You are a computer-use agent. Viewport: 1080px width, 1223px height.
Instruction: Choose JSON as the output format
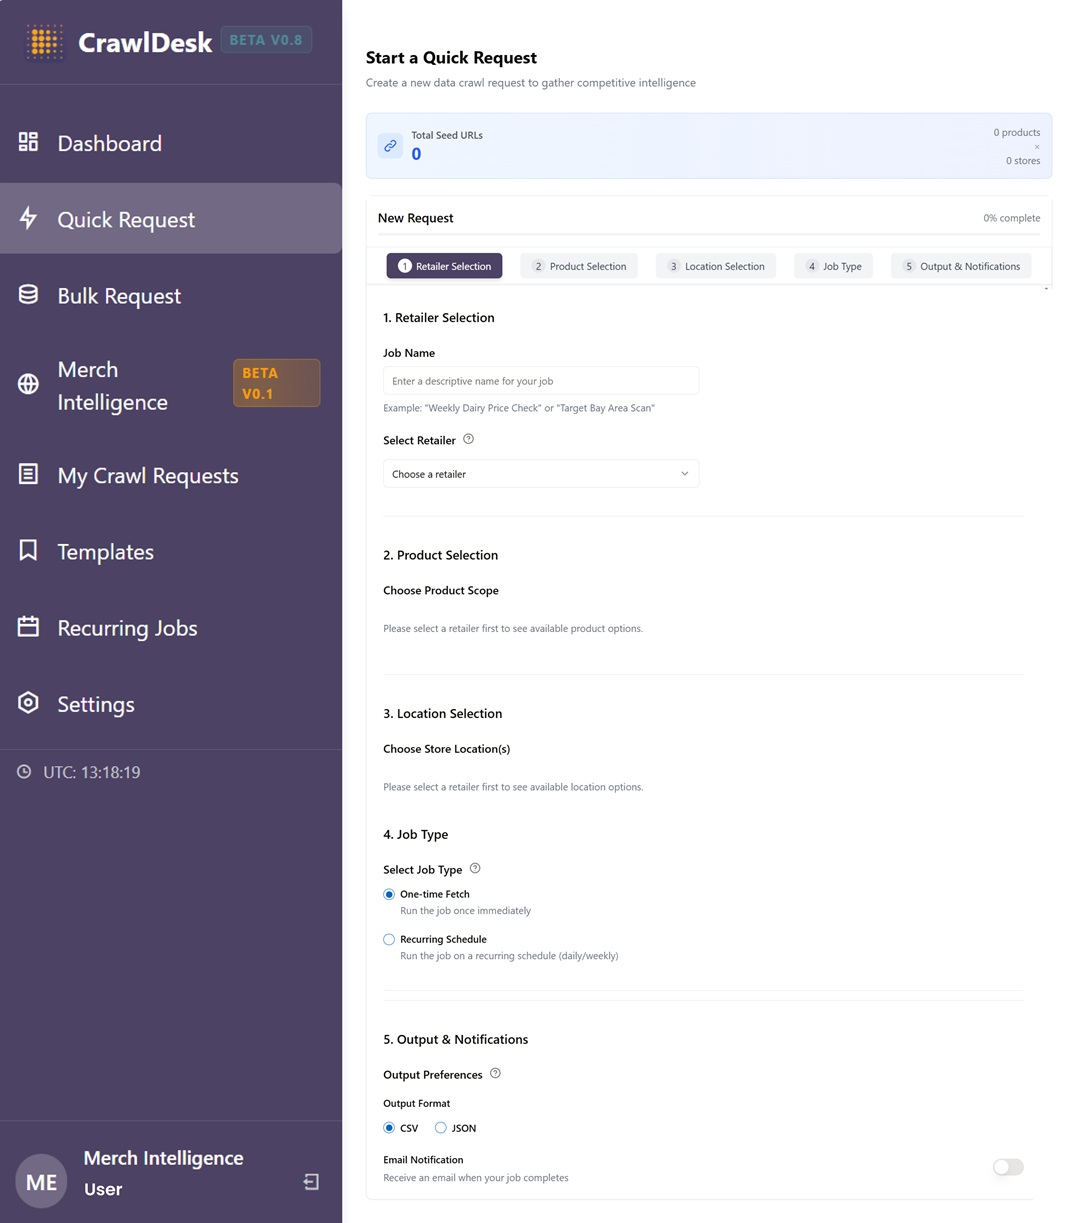point(440,1128)
